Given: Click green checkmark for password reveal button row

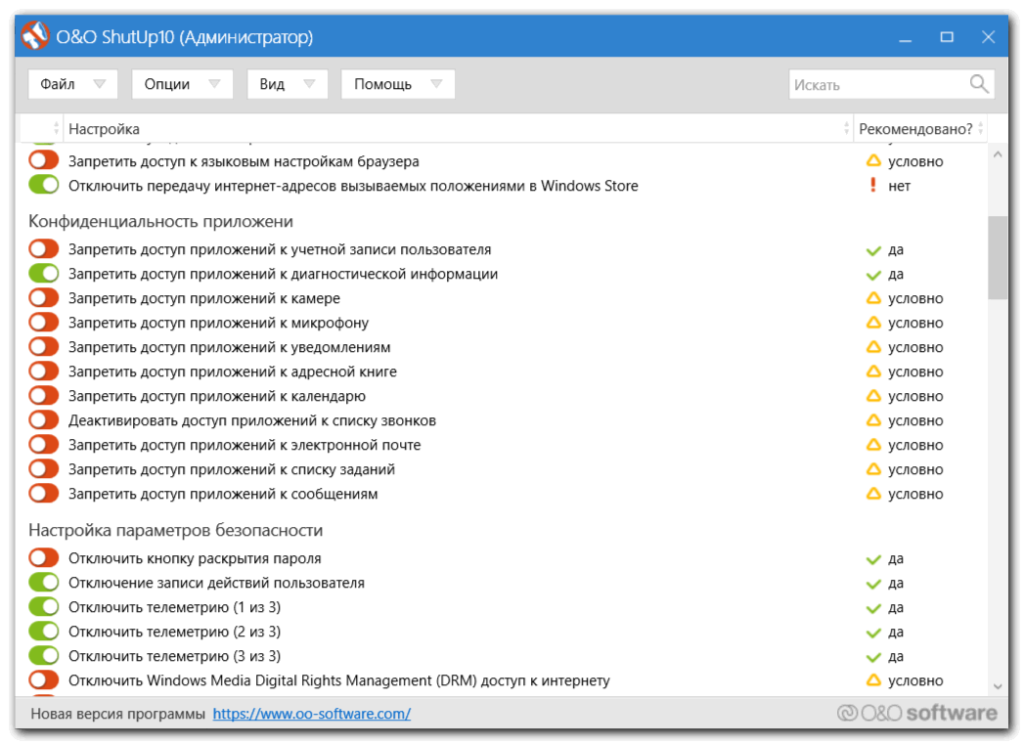Looking at the screenshot, I should click(x=873, y=559).
